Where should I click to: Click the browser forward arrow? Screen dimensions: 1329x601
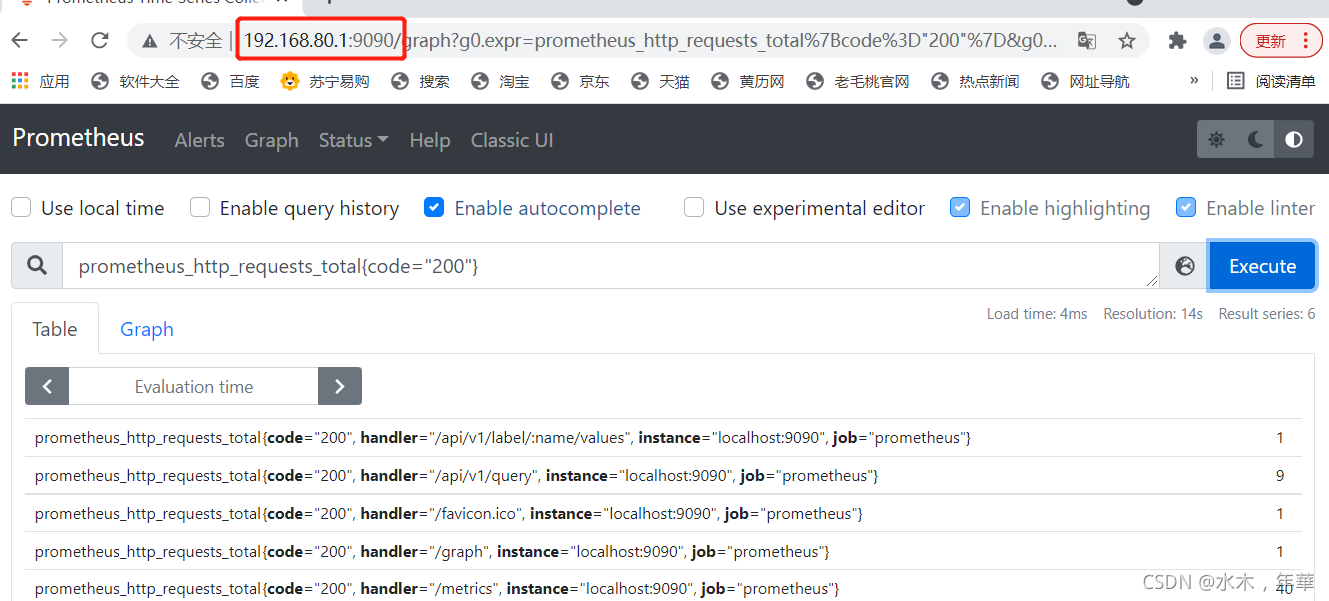[60, 41]
